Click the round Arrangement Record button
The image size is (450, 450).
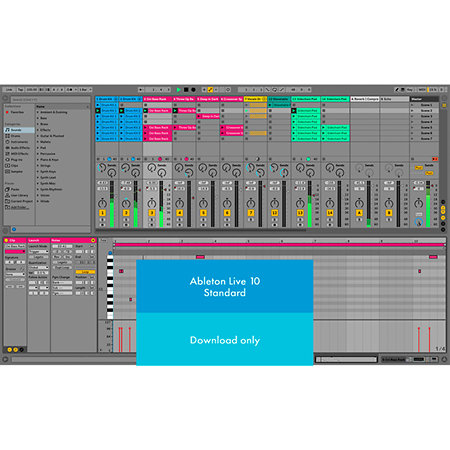[x=193, y=90]
